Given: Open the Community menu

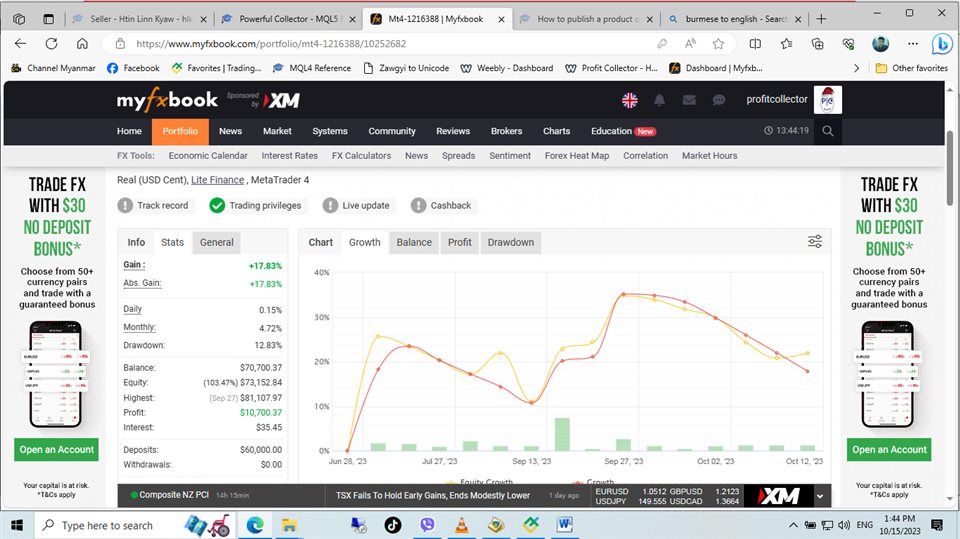Looking at the screenshot, I should (392, 131).
